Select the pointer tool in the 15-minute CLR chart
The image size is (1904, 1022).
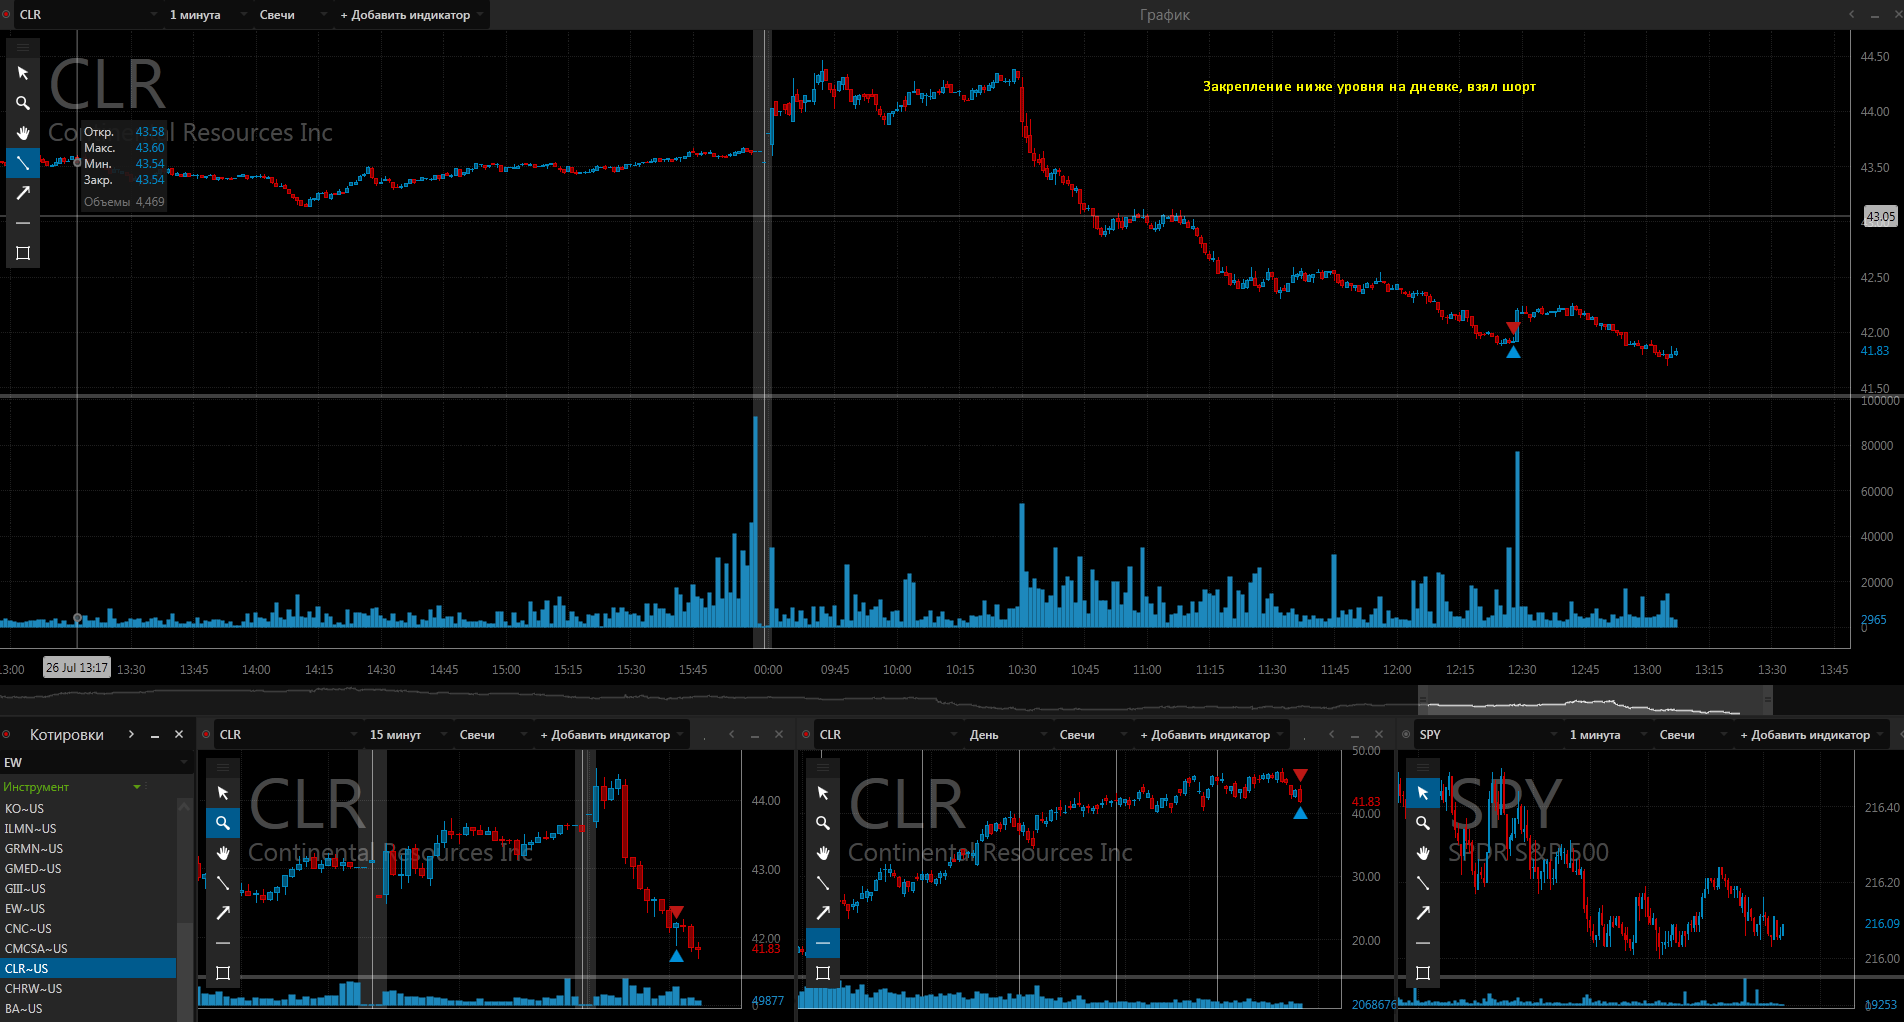tap(223, 793)
